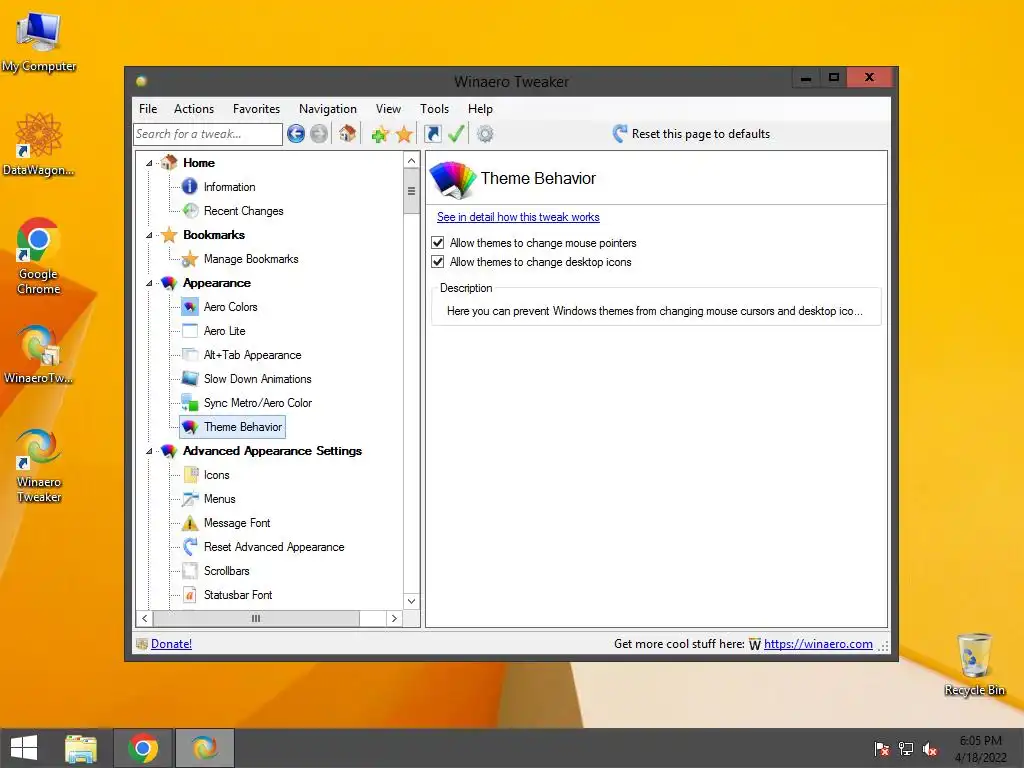Open settings with the gear toolbar icon
The height and width of the screenshot is (768, 1024).
pyautogui.click(x=485, y=135)
